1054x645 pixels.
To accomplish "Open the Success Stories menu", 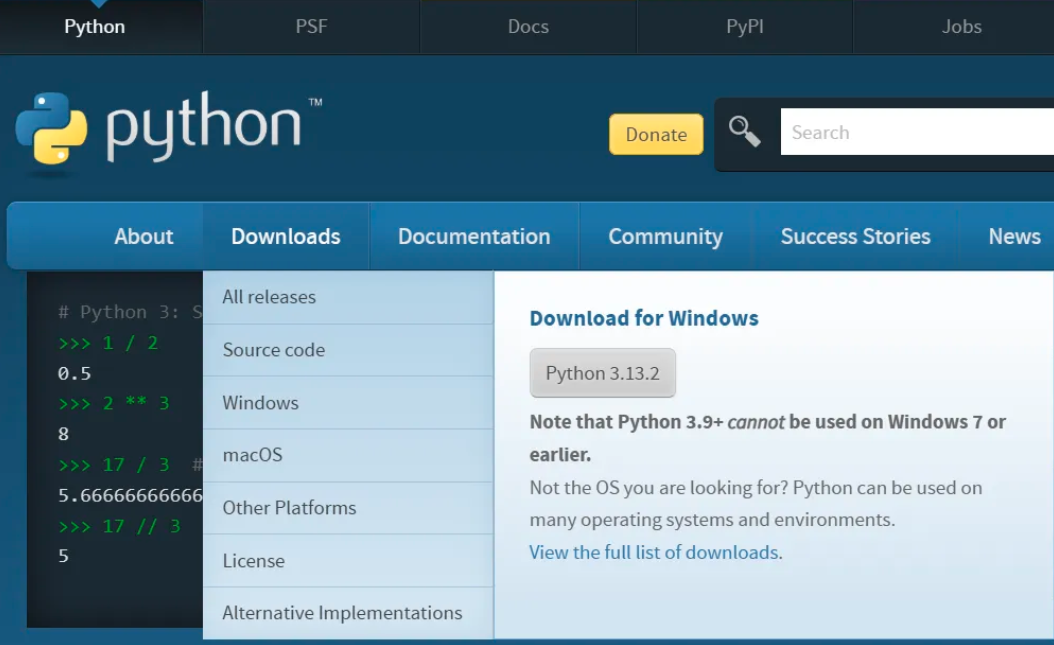I will 855,236.
